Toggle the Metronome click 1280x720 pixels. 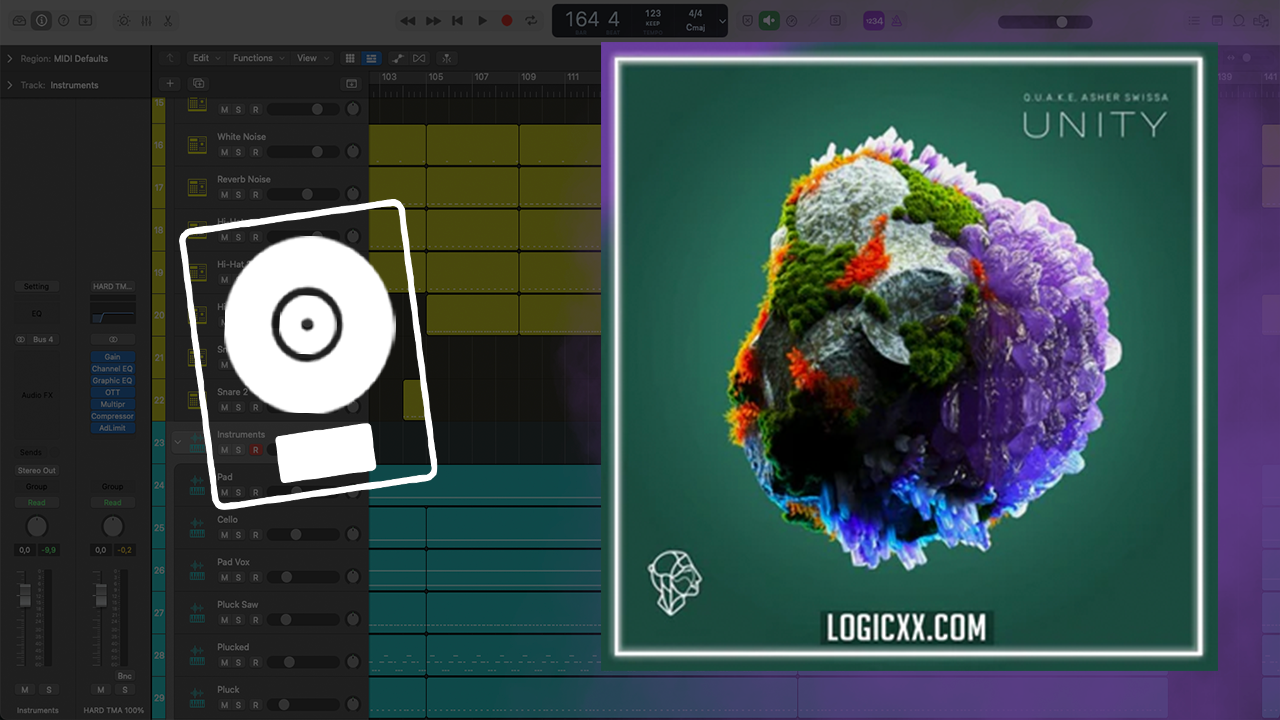897,20
